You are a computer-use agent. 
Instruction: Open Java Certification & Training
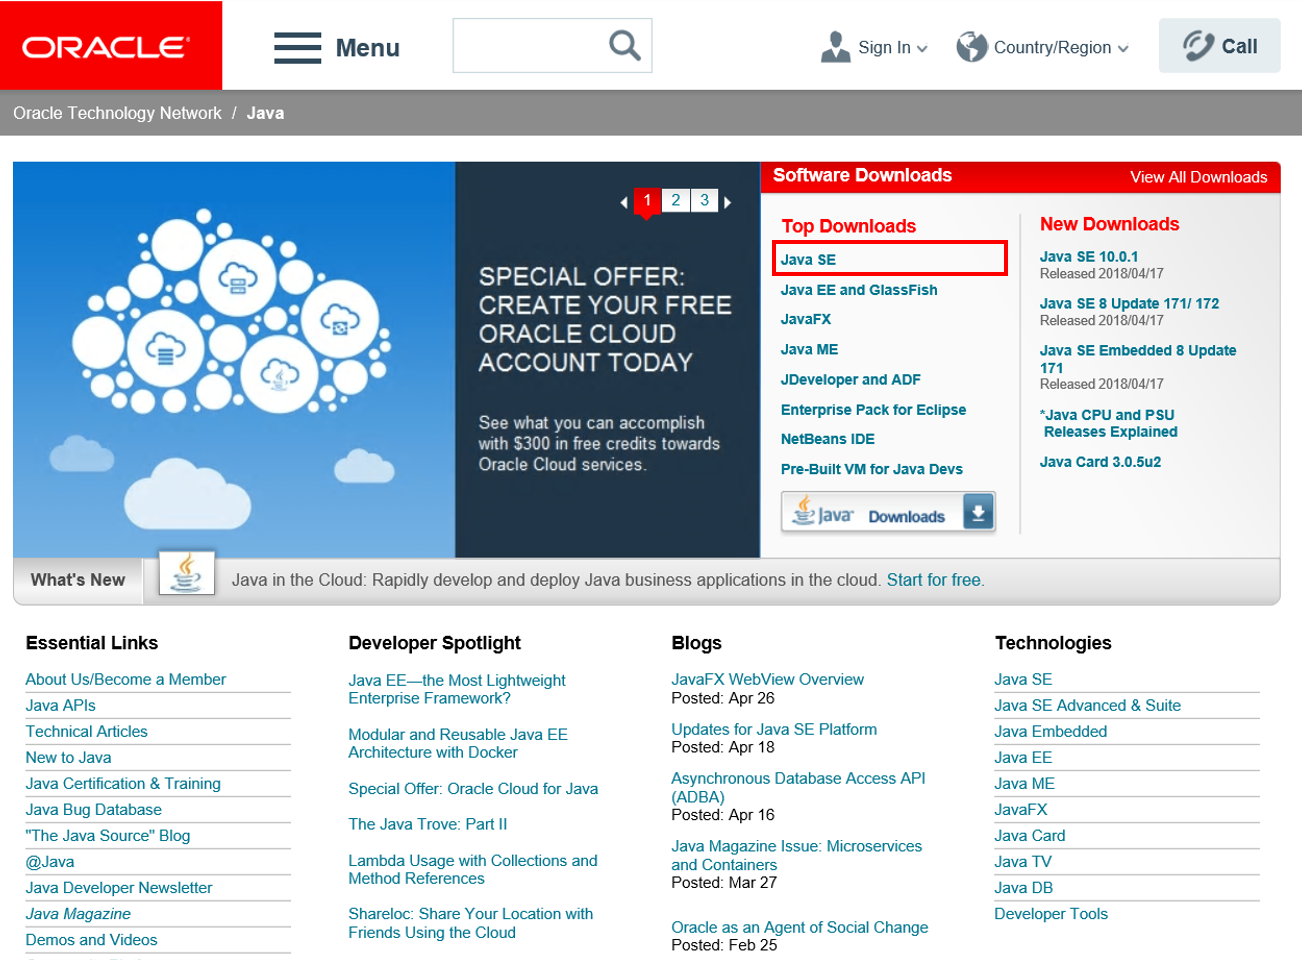tap(123, 783)
